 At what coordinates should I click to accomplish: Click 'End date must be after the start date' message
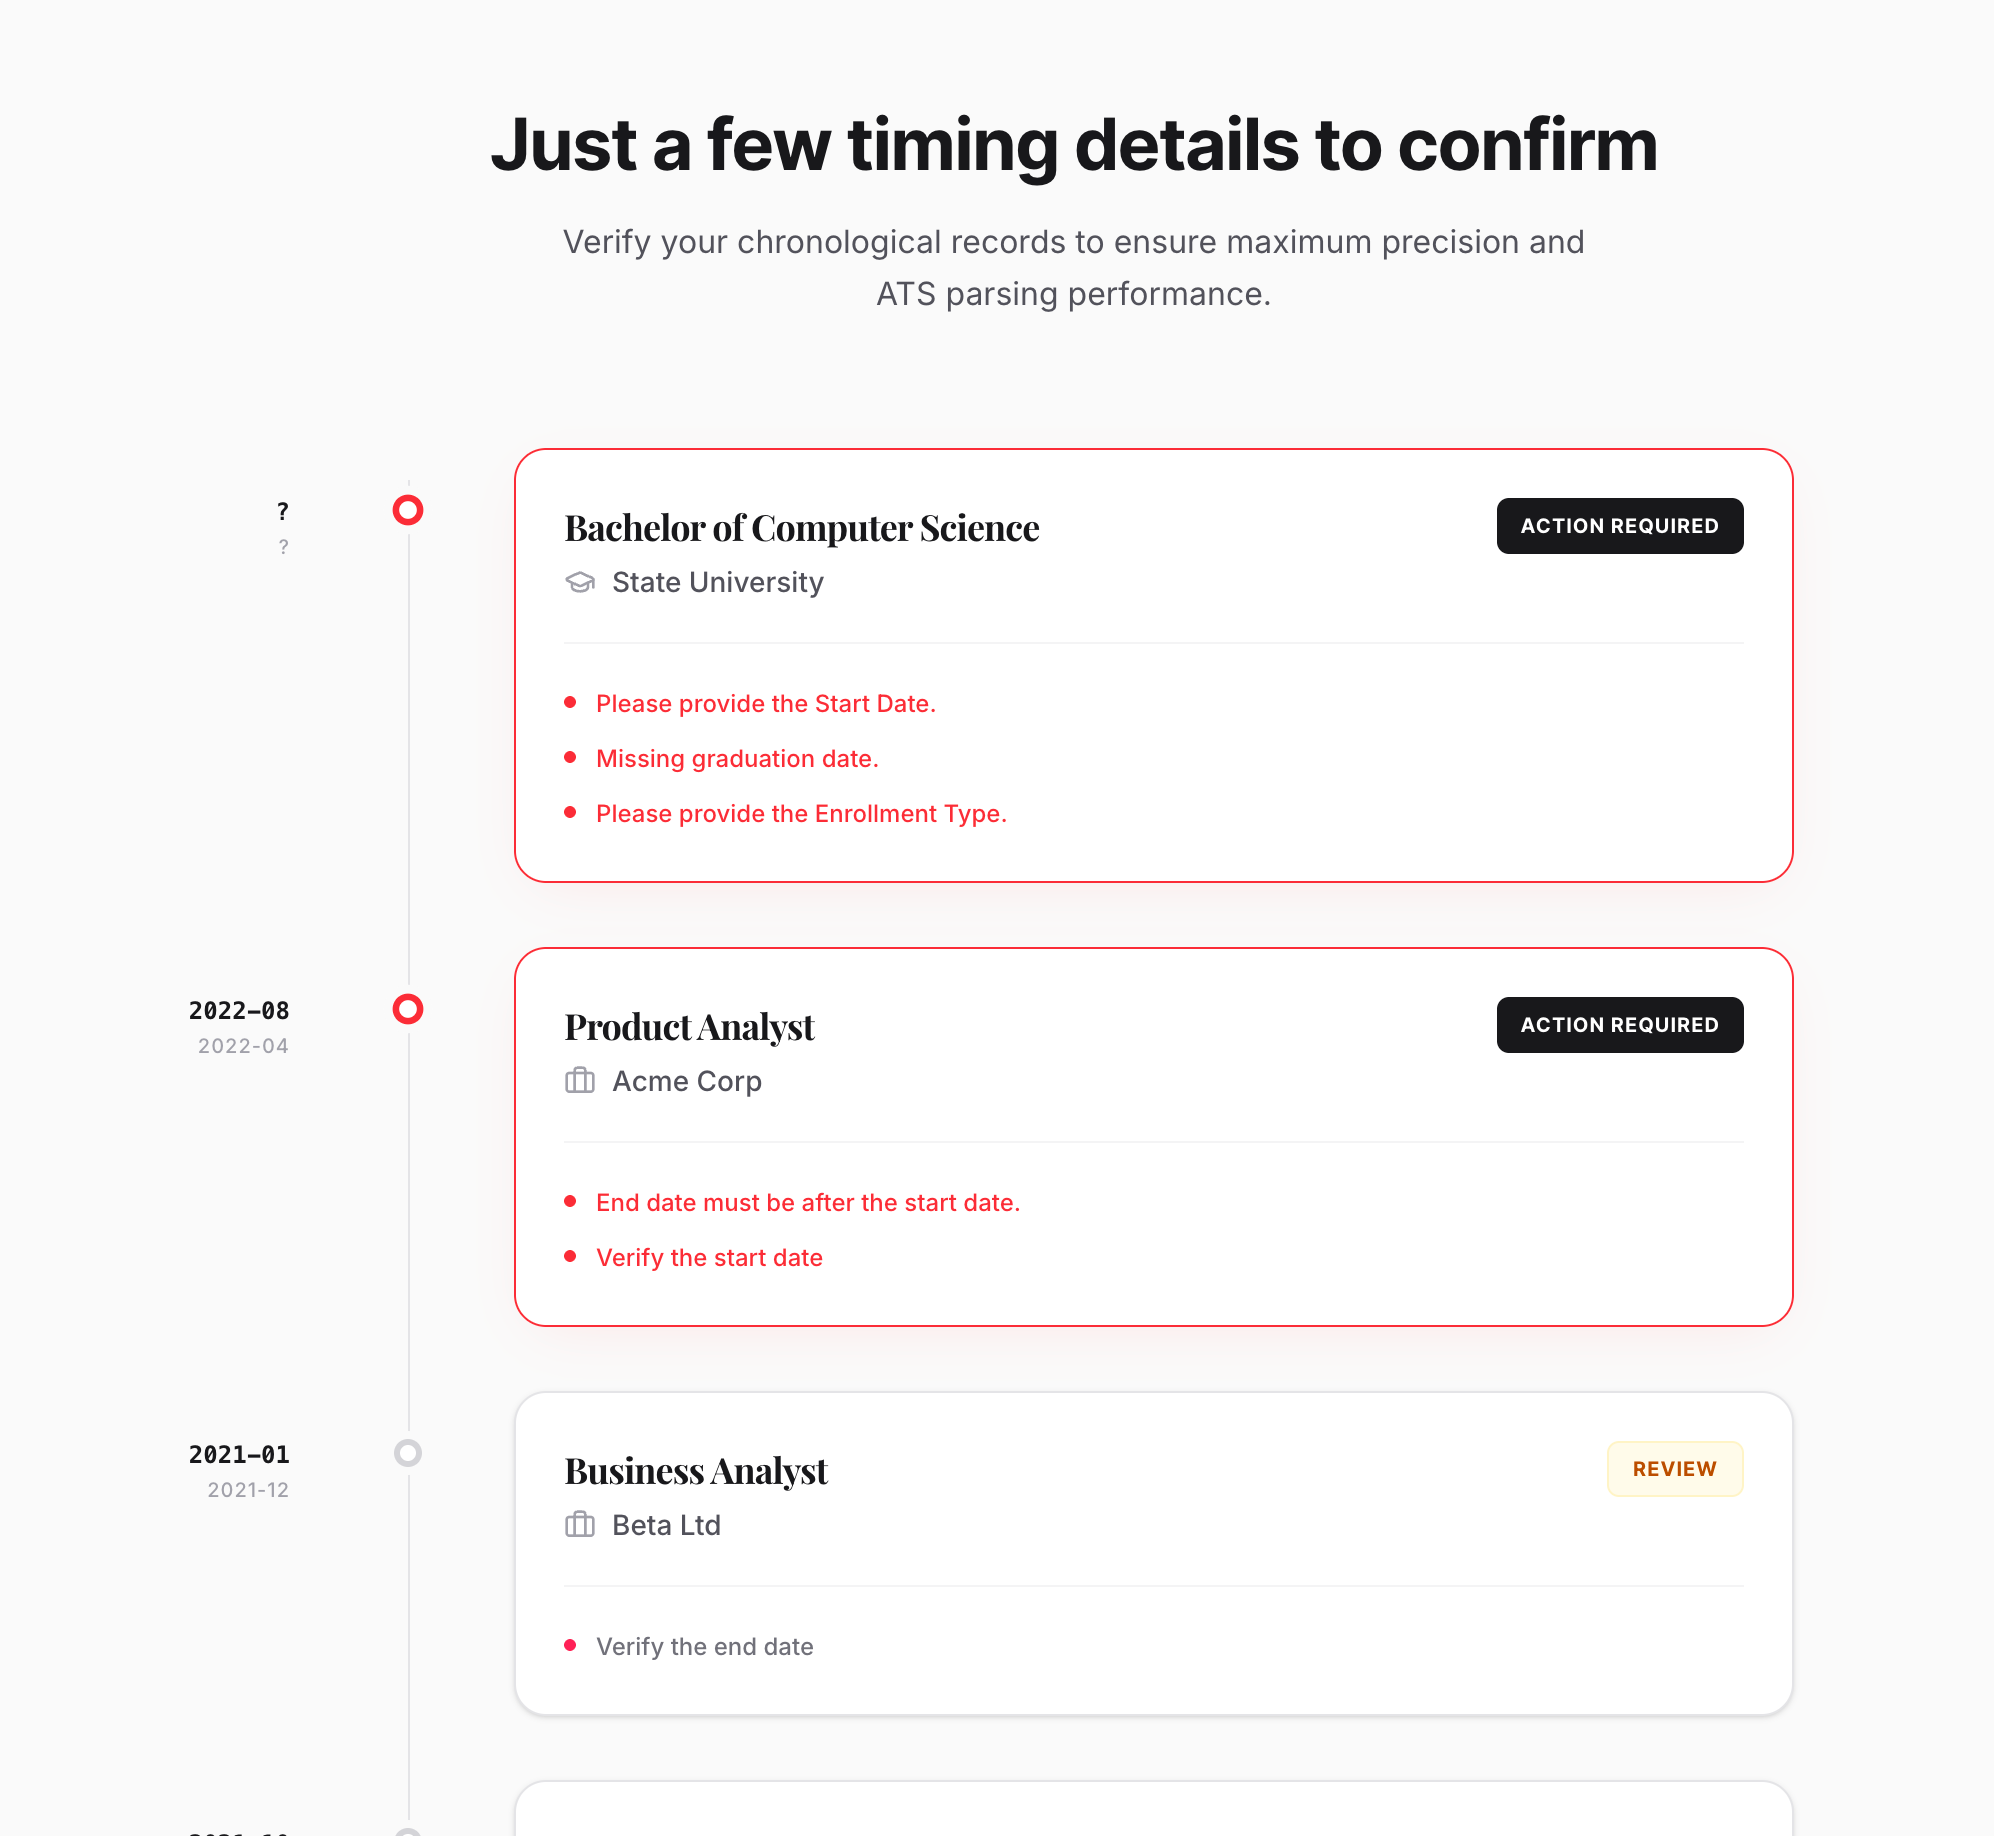[808, 1203]
